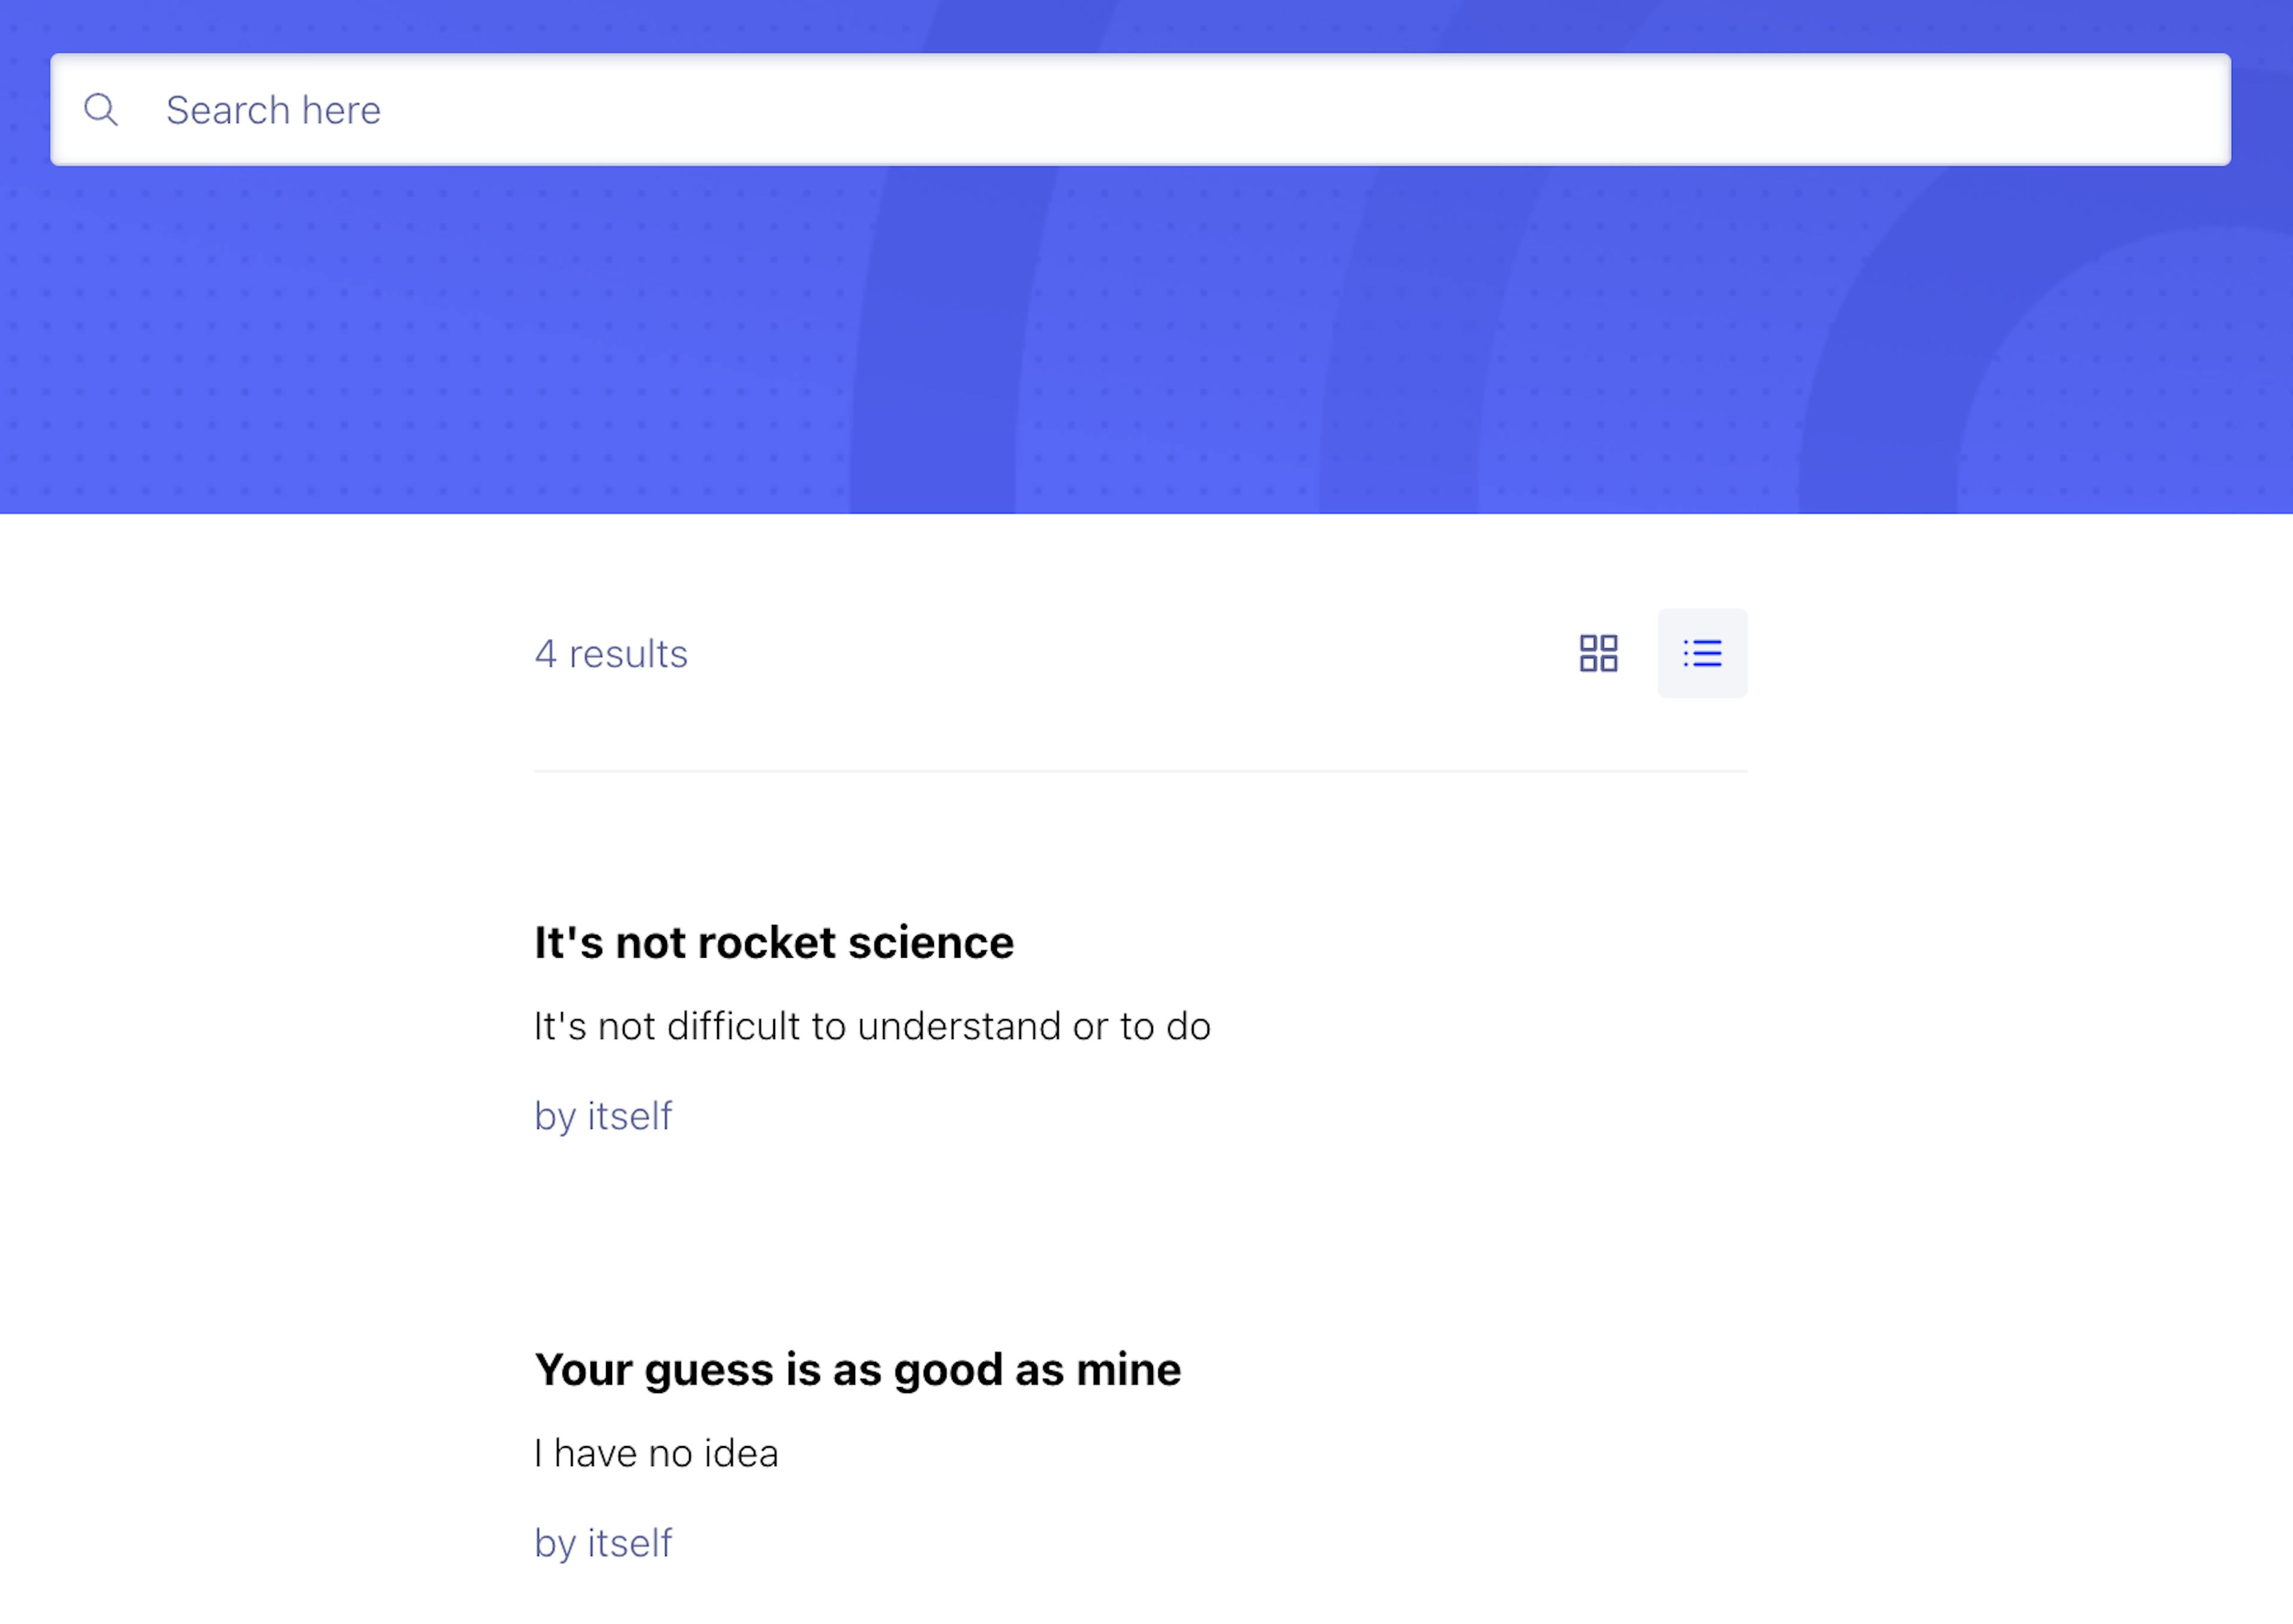Select the first result's bold heading
The height and width of the screenshot is (1624, 2293).
click(x=773, y=943)
